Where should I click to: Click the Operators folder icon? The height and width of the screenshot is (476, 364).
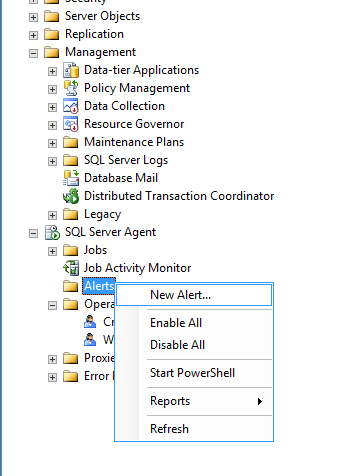(x=71, y=304)
